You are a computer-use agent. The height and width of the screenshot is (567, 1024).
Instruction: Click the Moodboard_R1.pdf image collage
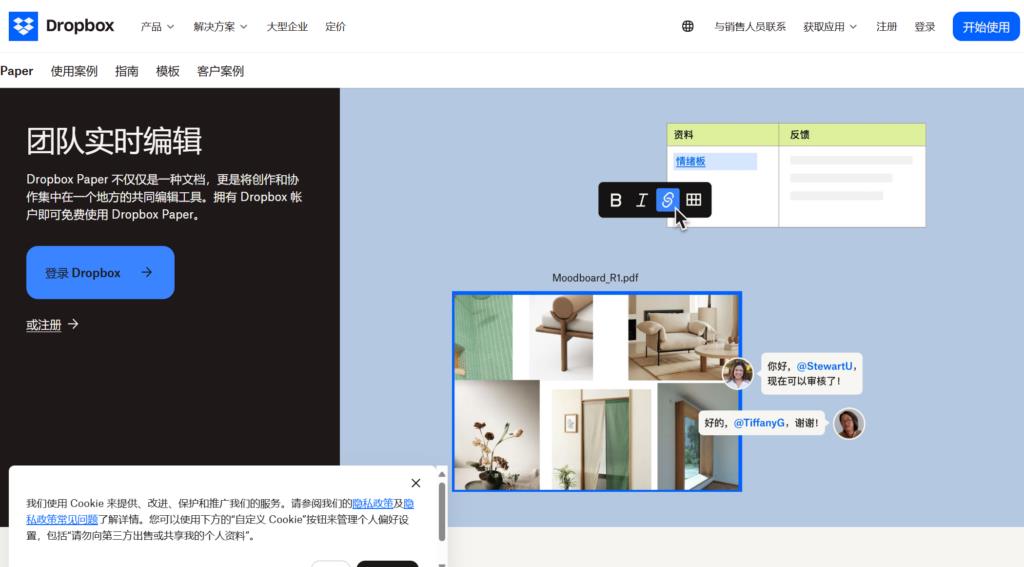click(x=597, y=391)
